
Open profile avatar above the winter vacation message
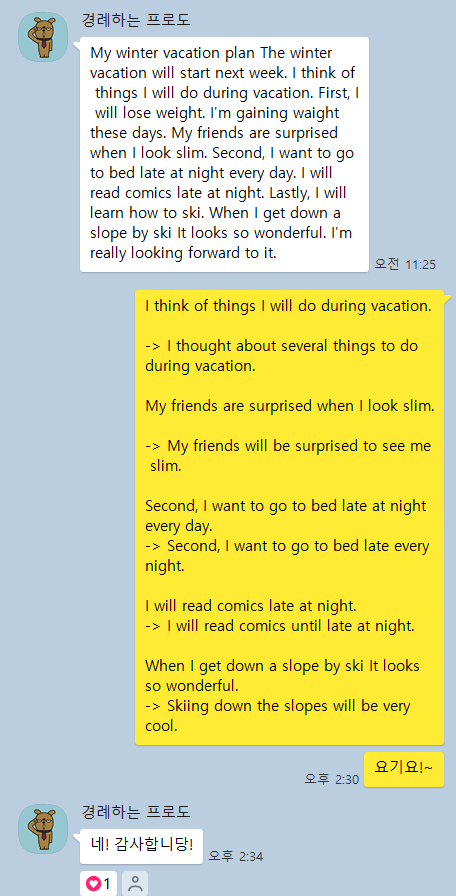(x=43, y=37)
